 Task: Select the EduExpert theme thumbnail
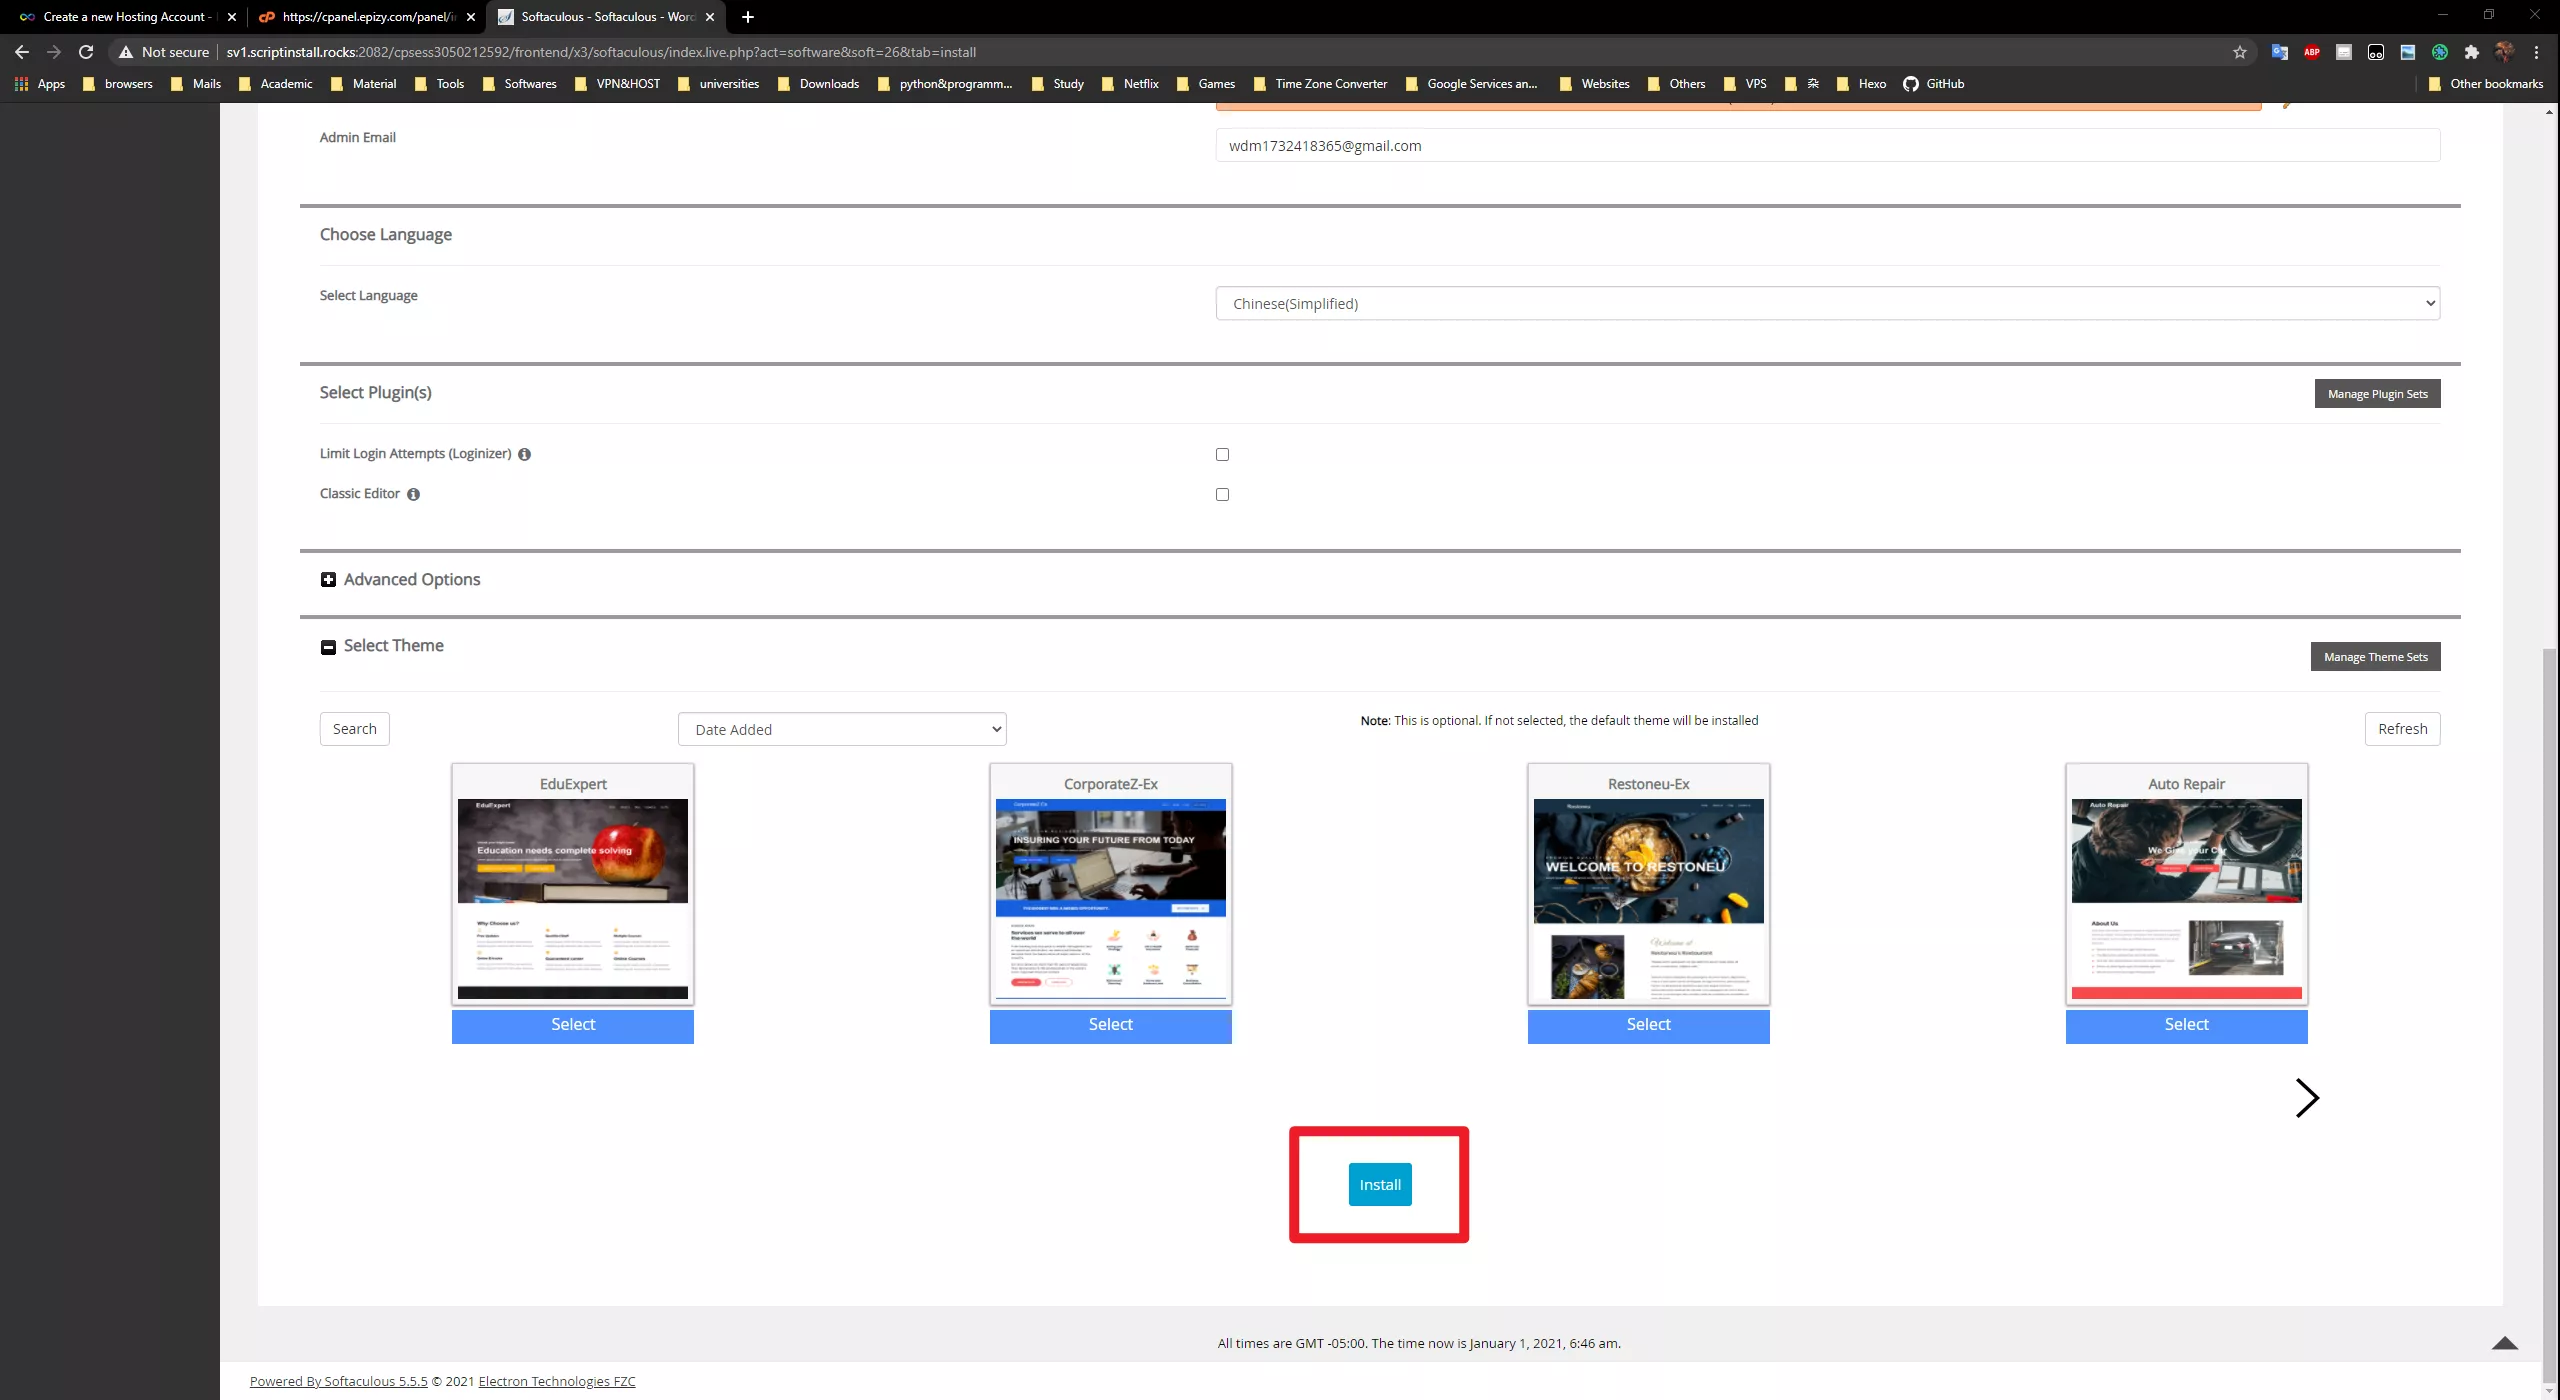[x=572, y=898]
